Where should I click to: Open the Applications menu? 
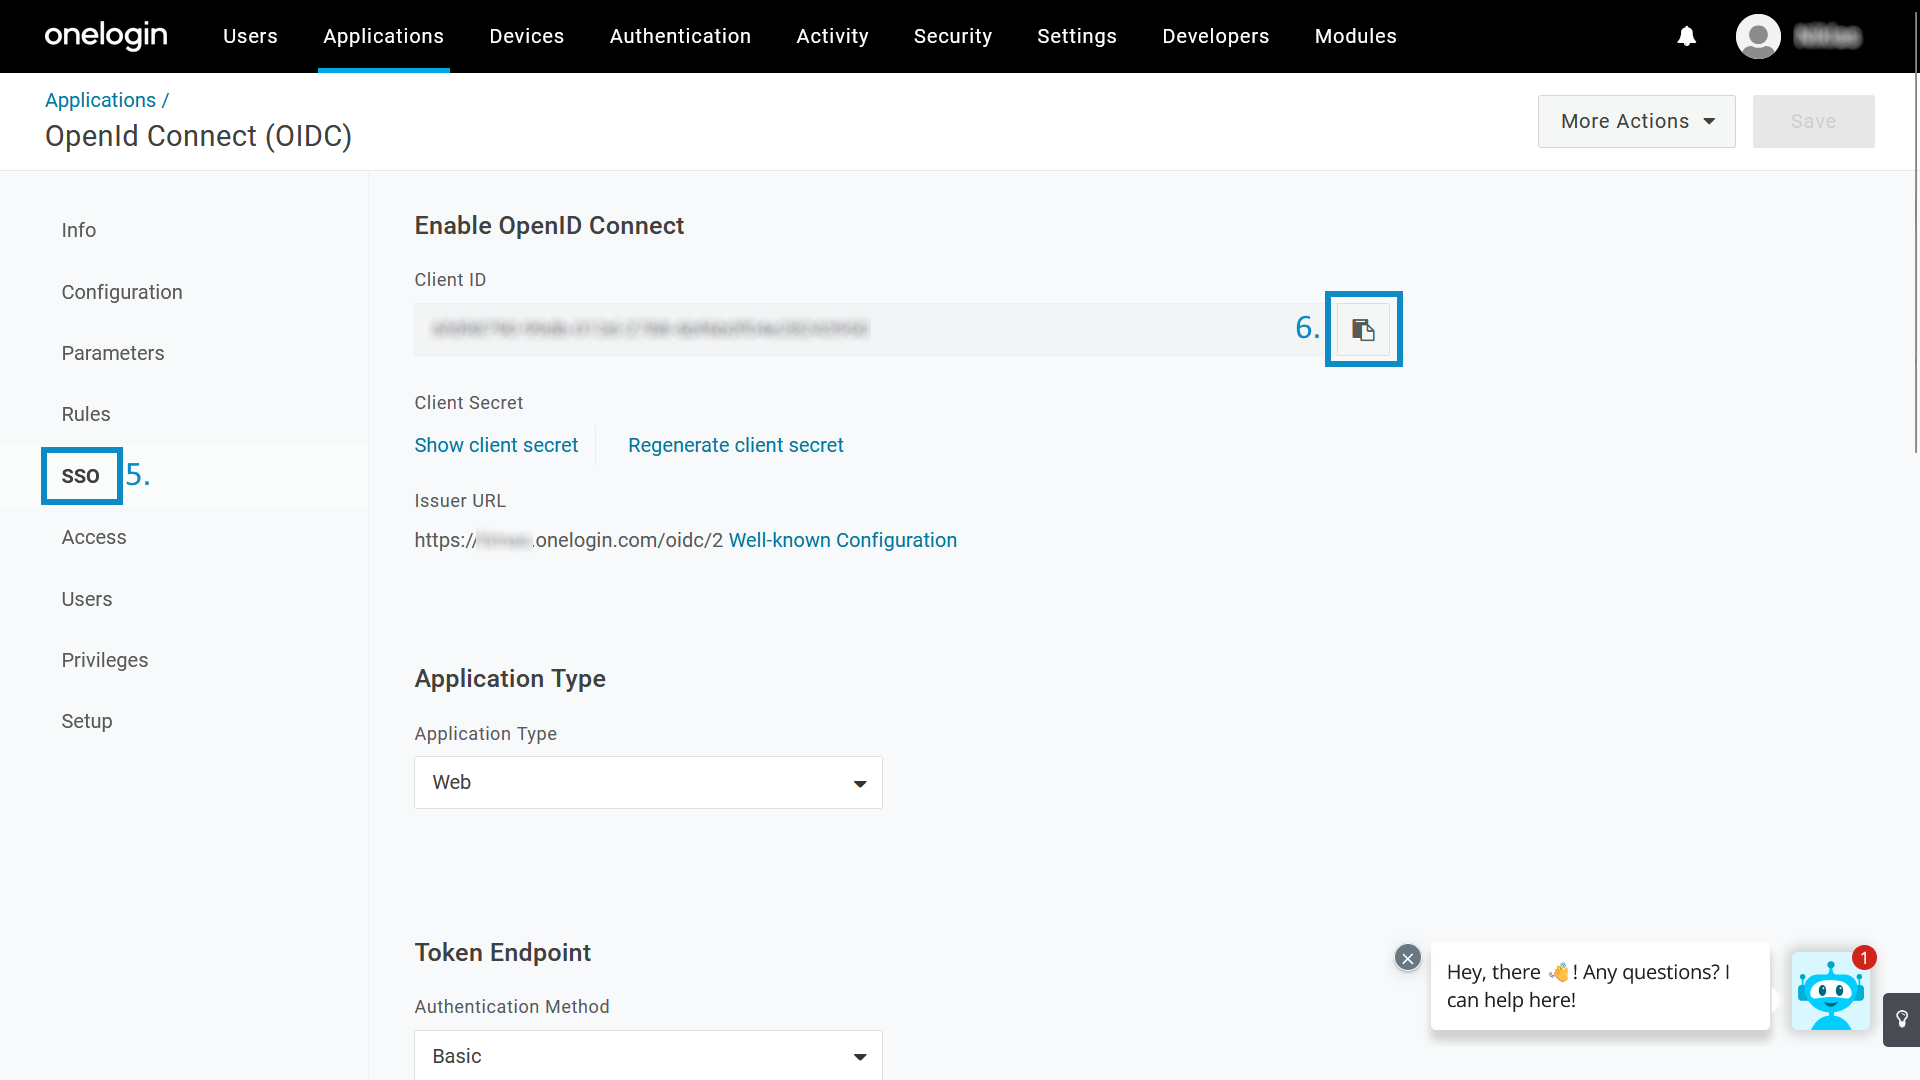click(x=383, y=36)
